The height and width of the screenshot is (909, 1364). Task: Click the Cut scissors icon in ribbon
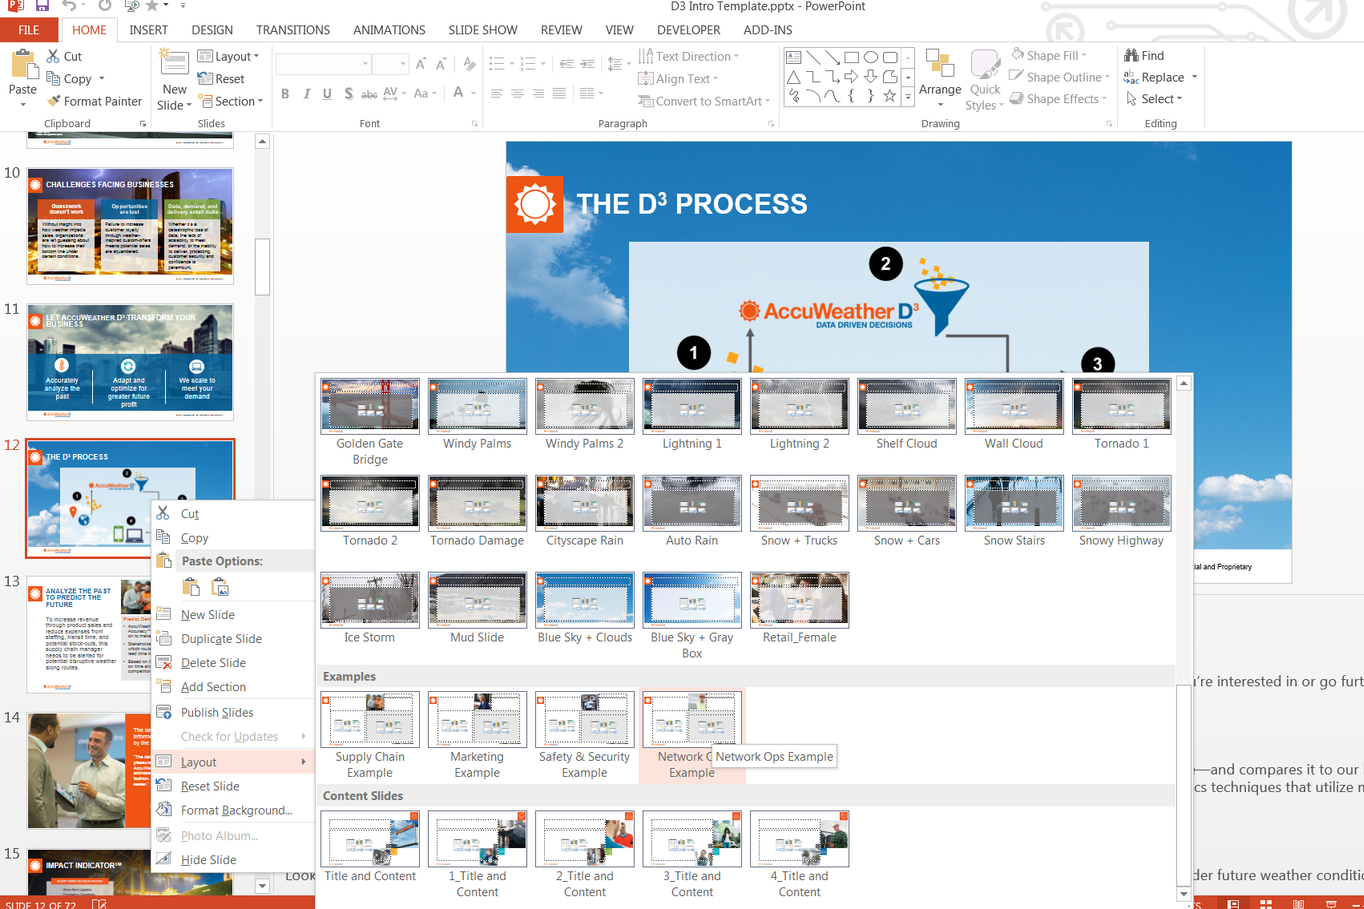(x=53, y=57)
